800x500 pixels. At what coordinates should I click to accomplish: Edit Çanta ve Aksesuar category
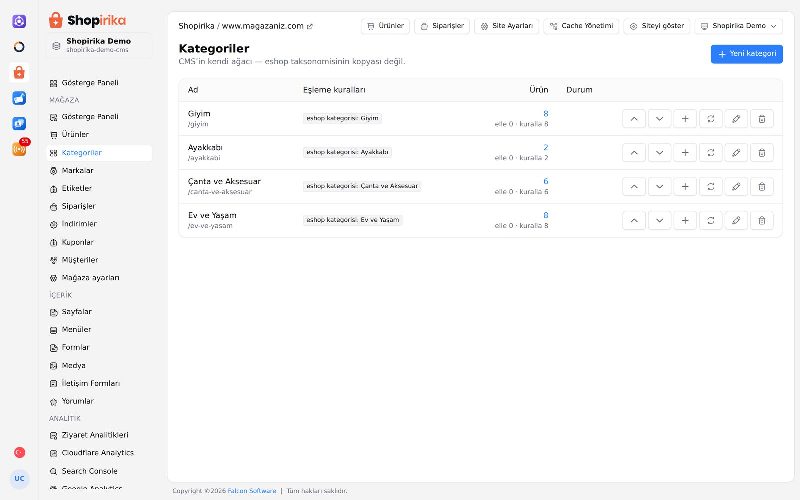tap(736, 187)
